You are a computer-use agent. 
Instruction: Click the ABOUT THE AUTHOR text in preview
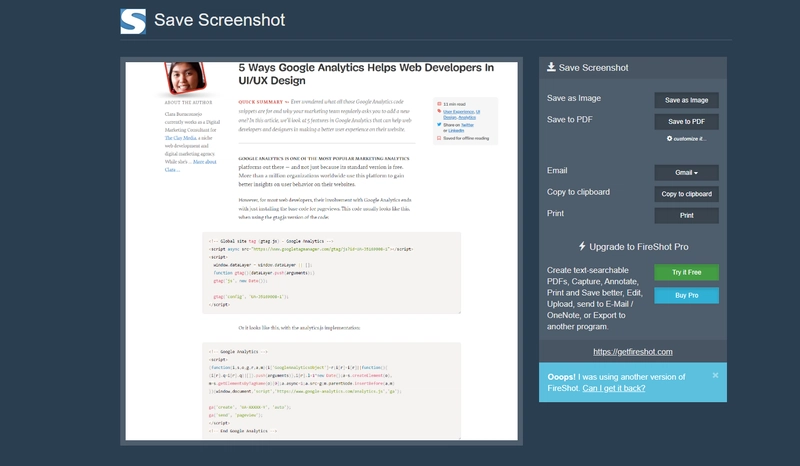point(188,103)
